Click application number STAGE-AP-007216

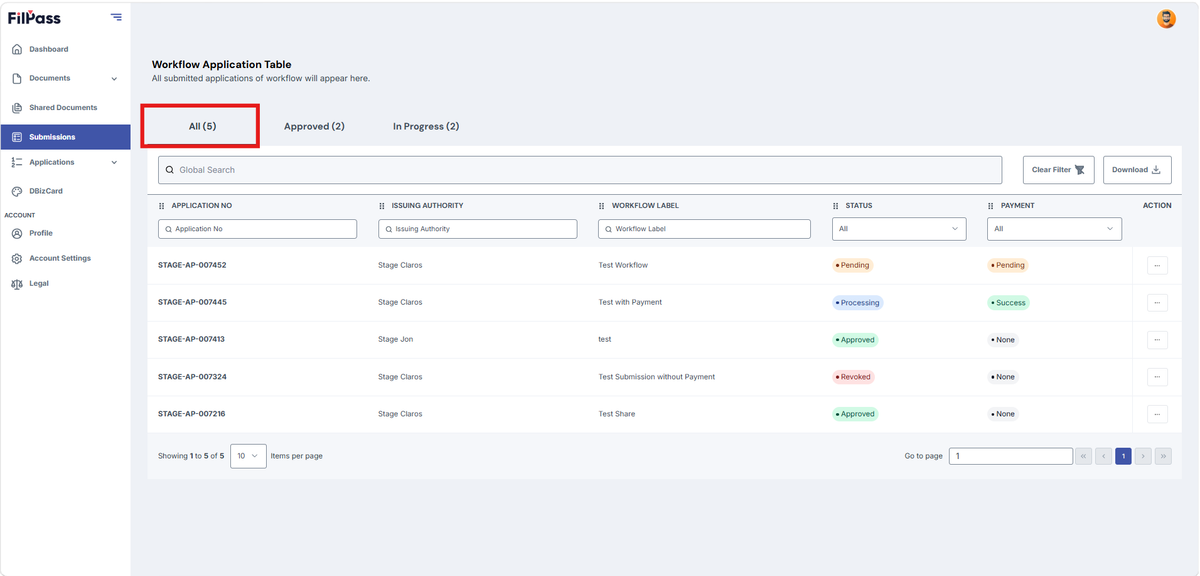192,414
